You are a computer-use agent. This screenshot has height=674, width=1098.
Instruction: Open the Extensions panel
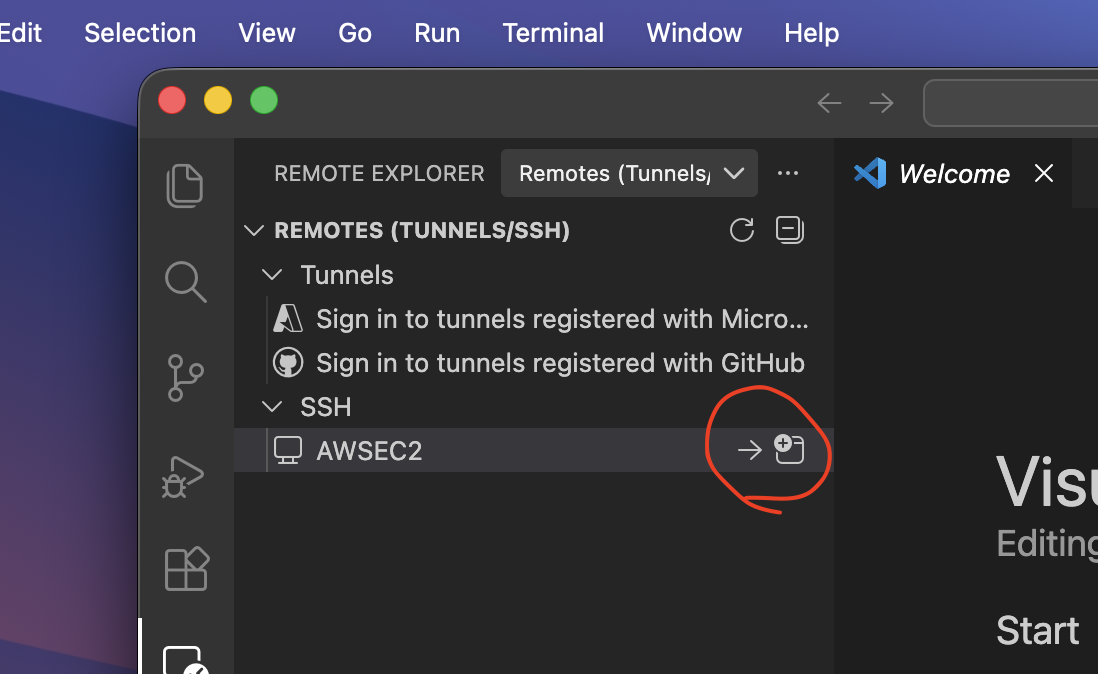coord(185,568)
